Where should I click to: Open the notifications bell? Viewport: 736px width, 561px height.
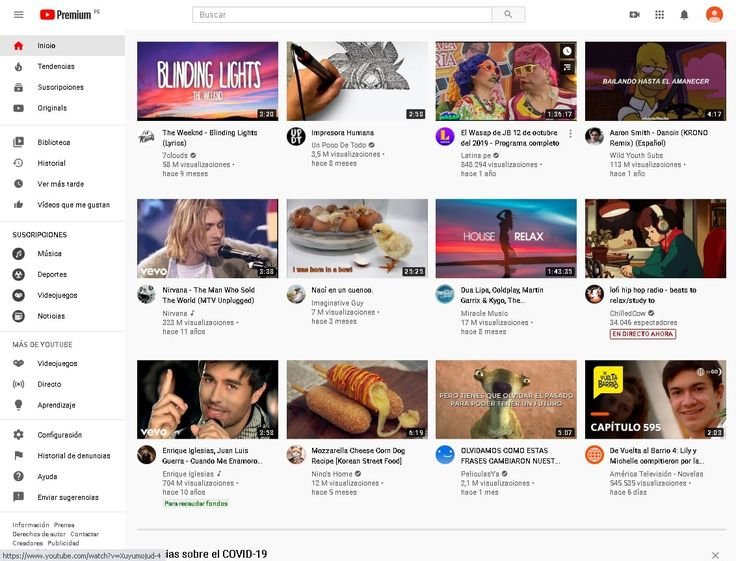[x=684, y=15]
